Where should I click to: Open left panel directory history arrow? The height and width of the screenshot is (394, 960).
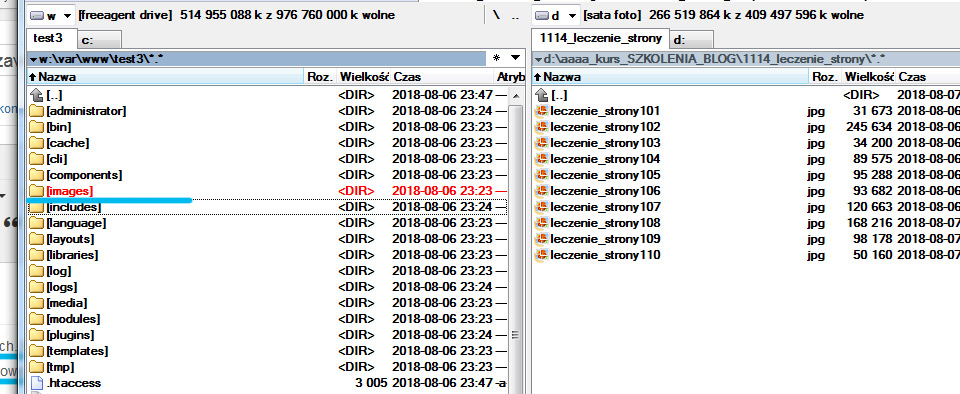click(x=515, y=58)
